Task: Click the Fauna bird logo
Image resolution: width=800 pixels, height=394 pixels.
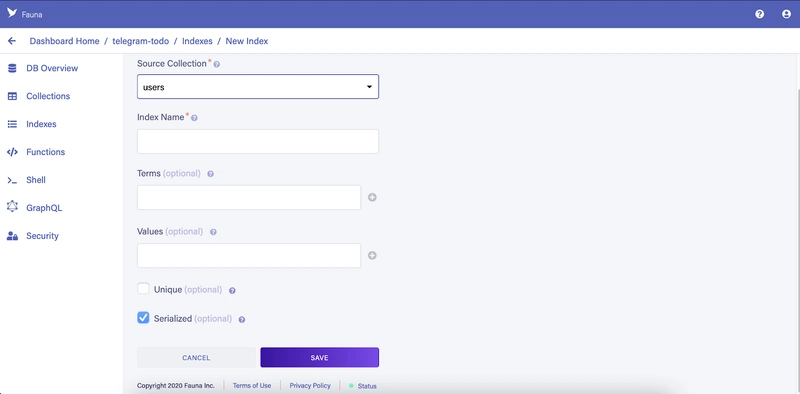Action: (12, 13)
